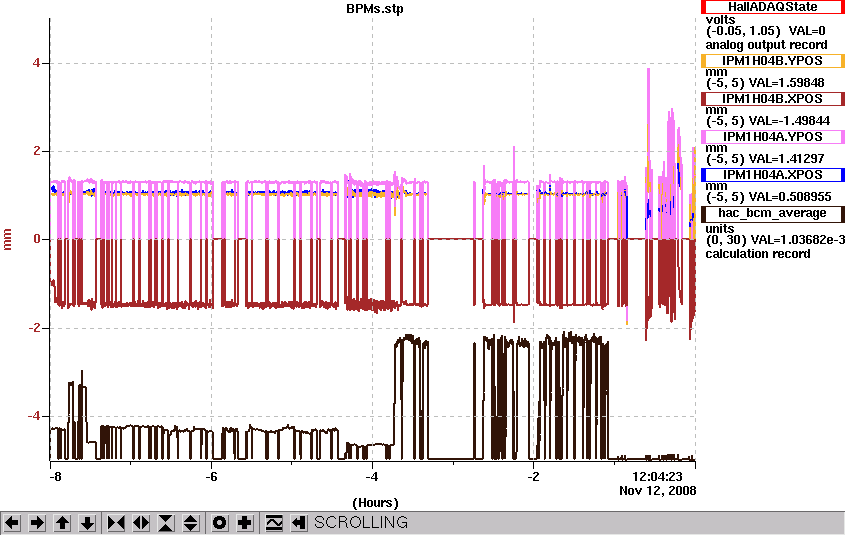
Task: Pan the plot left with the left arrow
Action: click(12, 523)
